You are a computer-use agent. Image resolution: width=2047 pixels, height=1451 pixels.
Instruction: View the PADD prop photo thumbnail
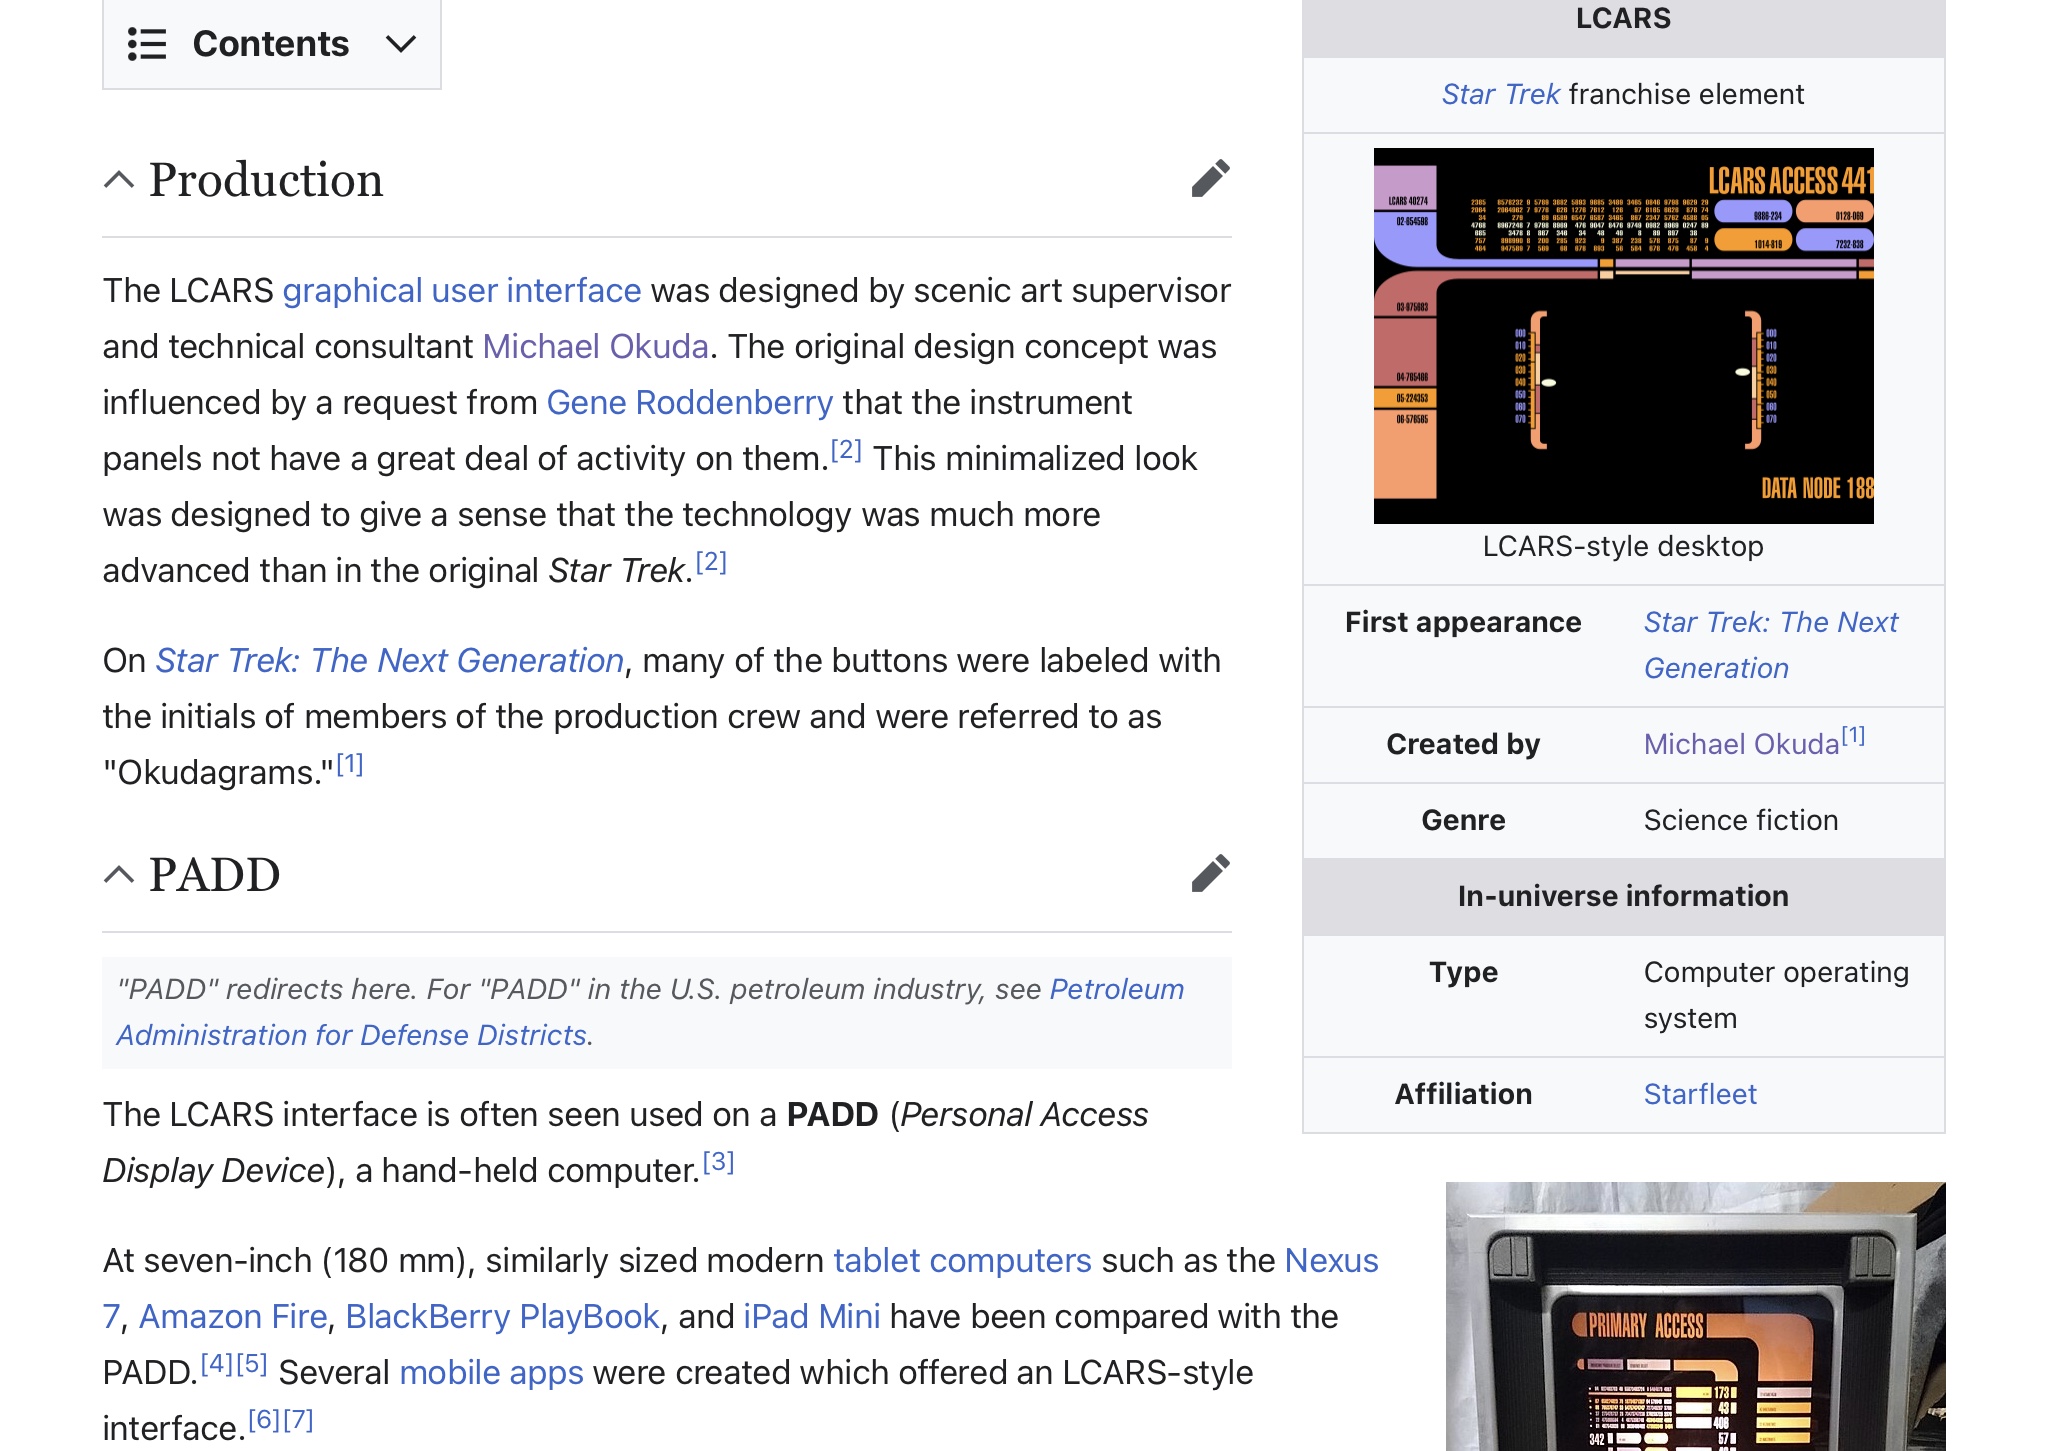1695,1316
